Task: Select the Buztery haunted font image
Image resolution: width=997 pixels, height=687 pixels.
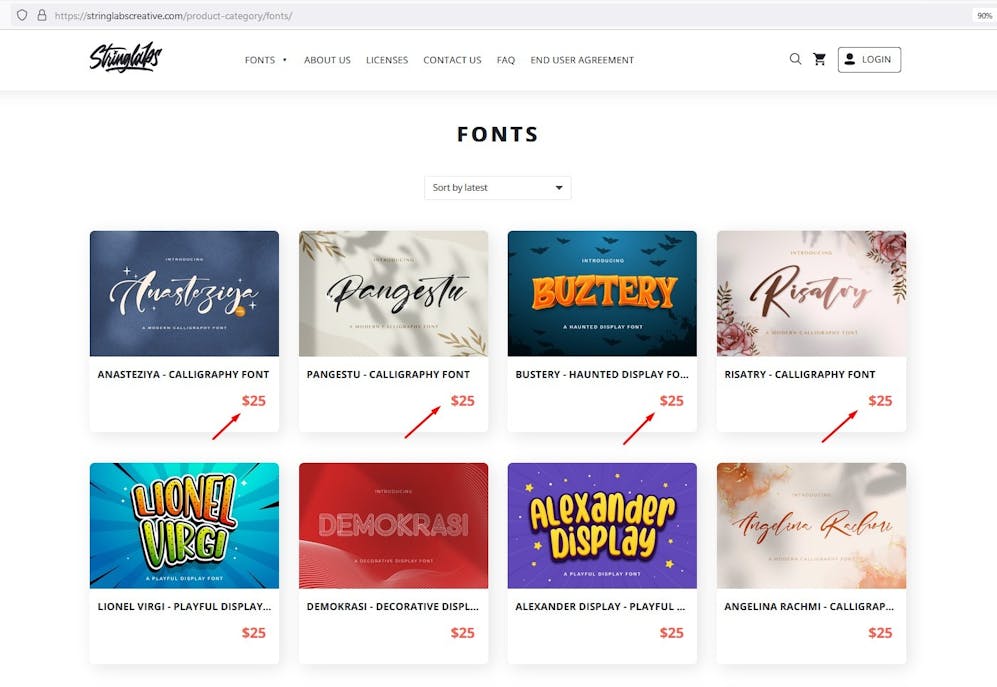Action: [x=602, y=294]
